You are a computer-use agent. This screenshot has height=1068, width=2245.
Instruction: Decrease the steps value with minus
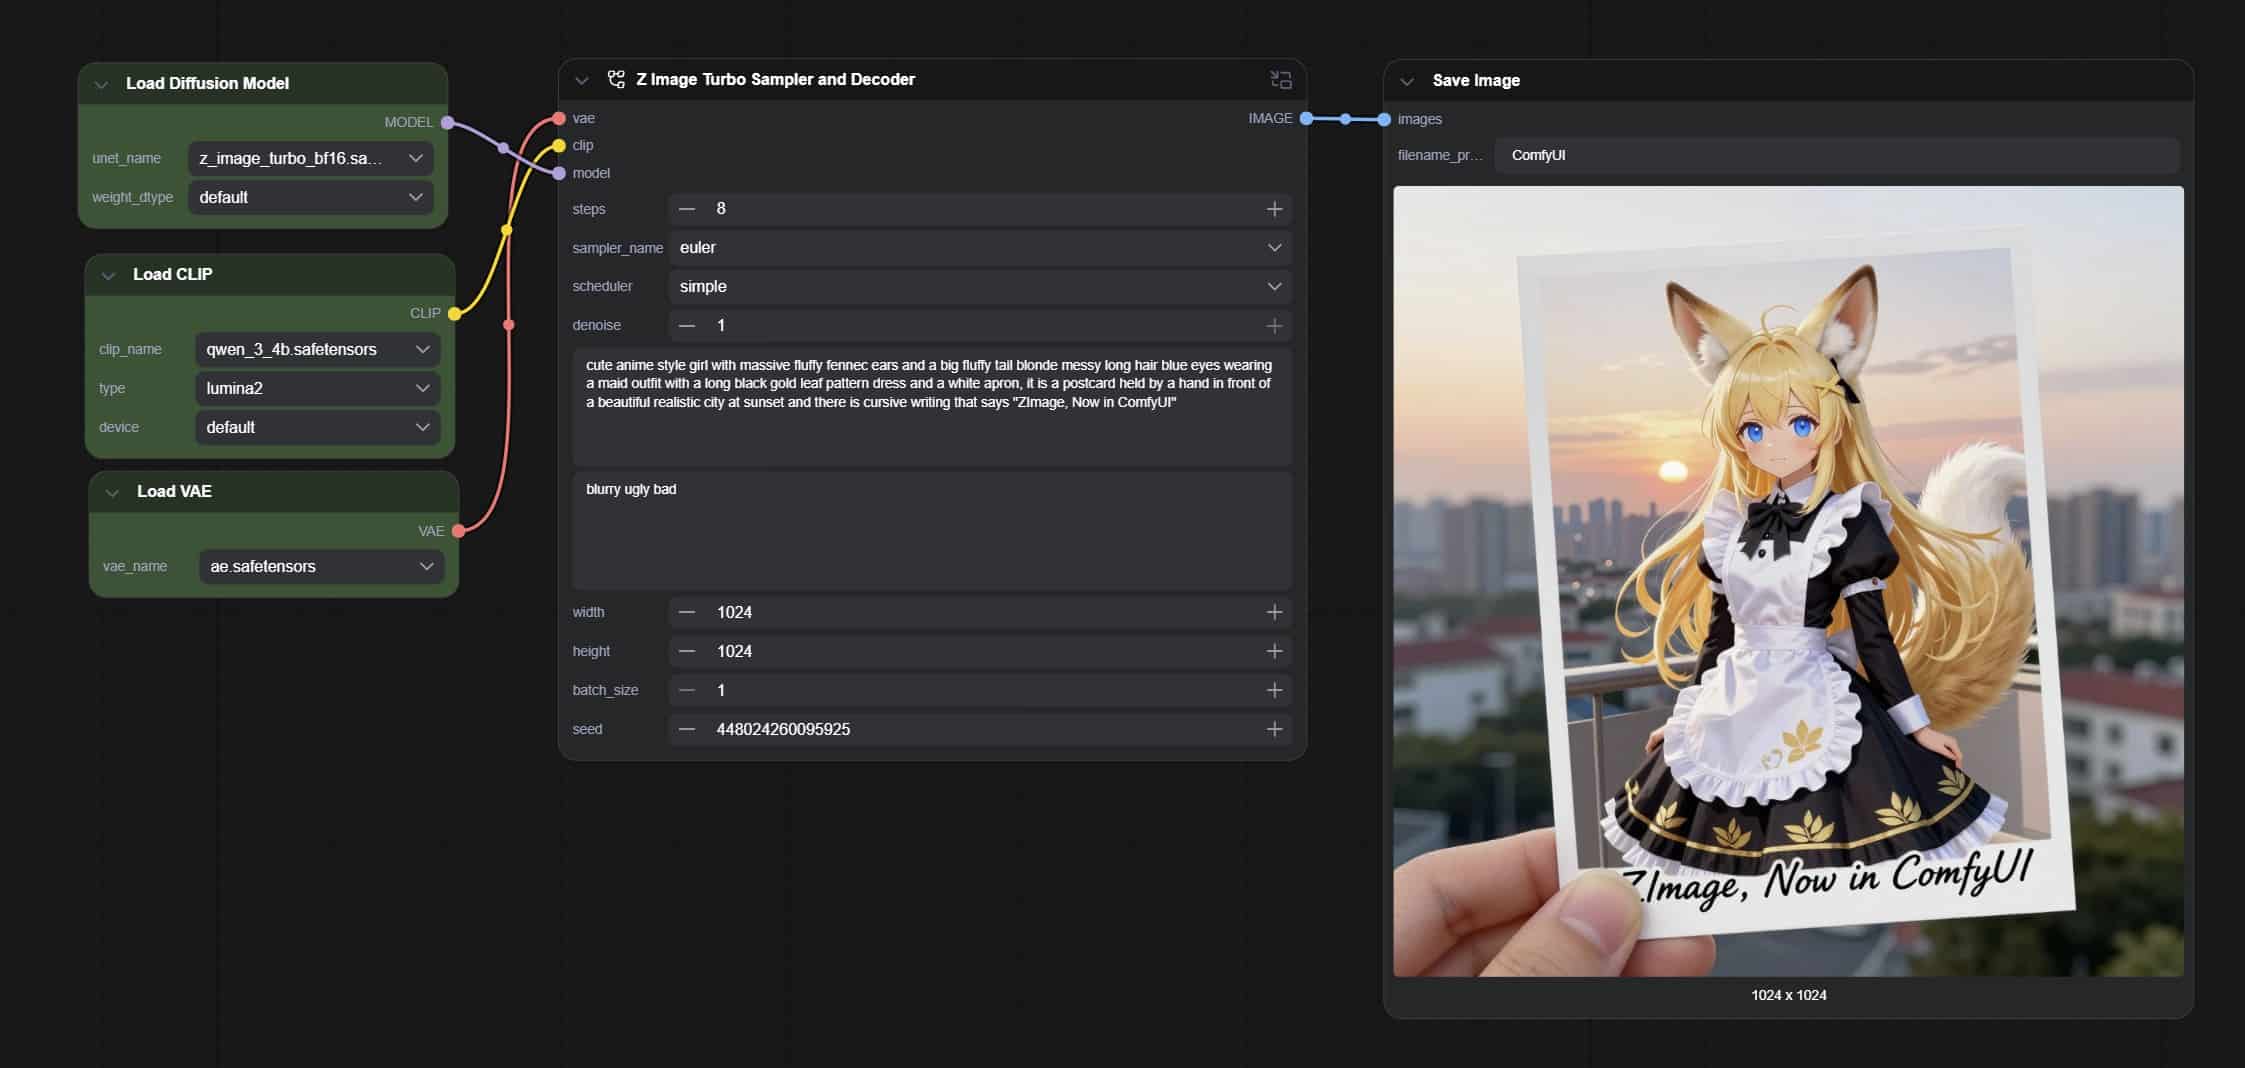pos(687,209)
